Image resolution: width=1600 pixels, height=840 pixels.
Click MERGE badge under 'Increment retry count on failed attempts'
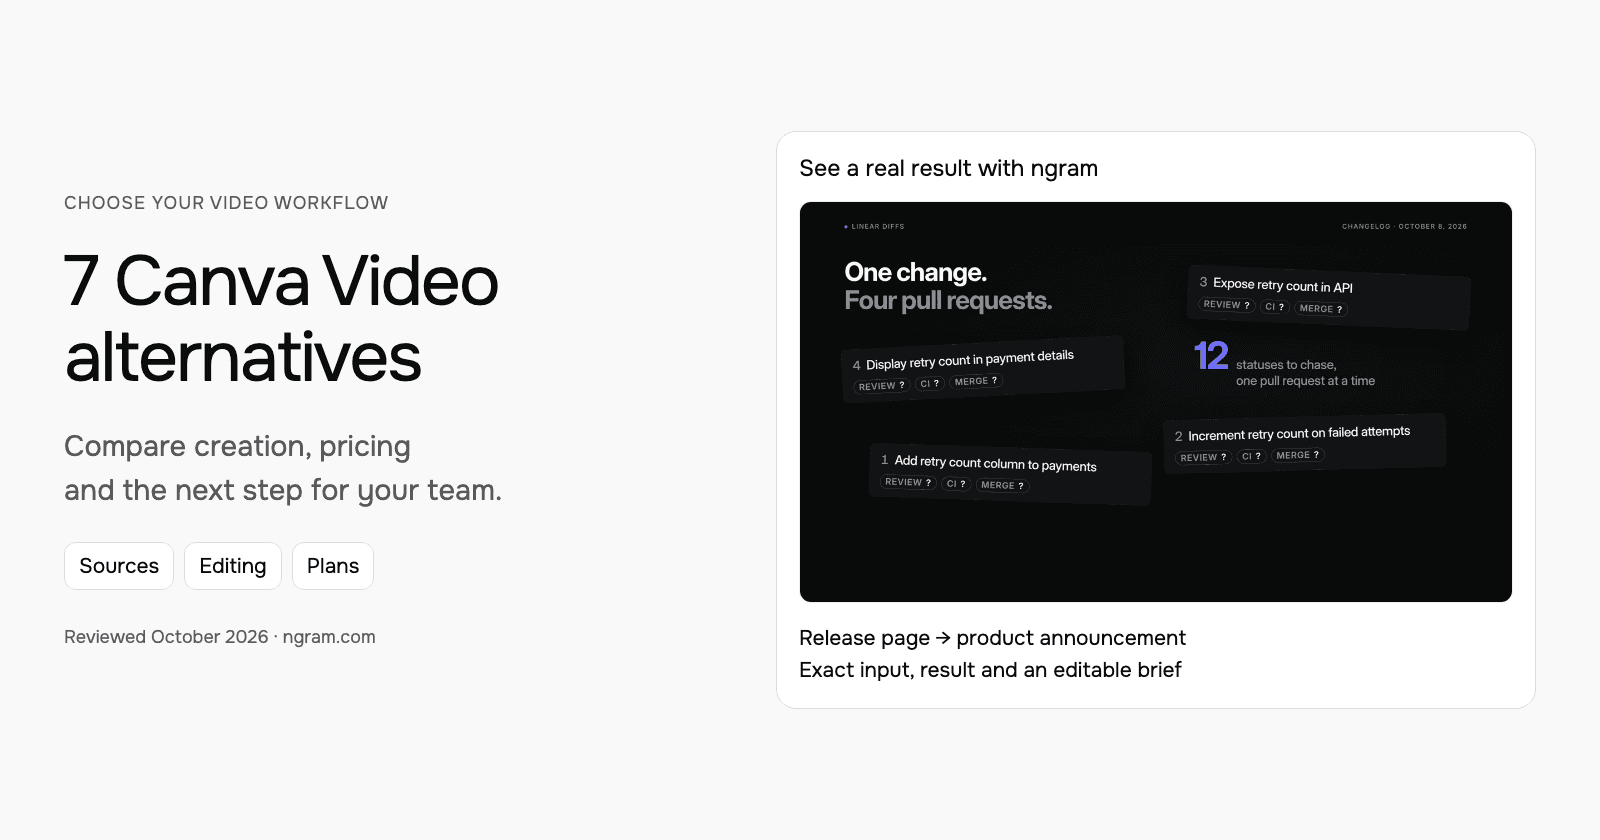click(1298, 455)
